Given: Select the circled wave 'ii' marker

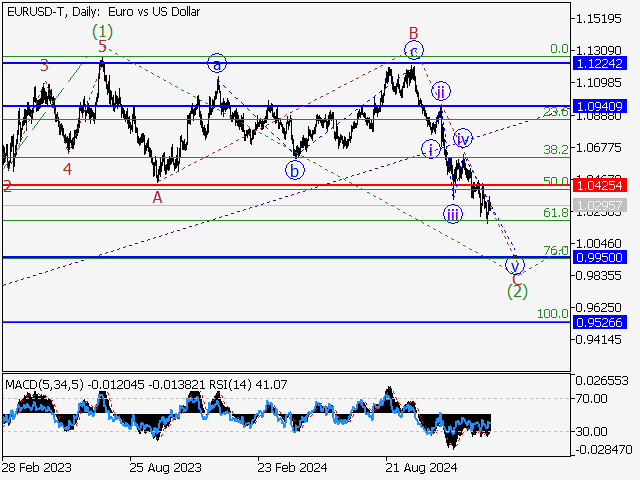Looking at the screenshot, I should pos(439,92).
